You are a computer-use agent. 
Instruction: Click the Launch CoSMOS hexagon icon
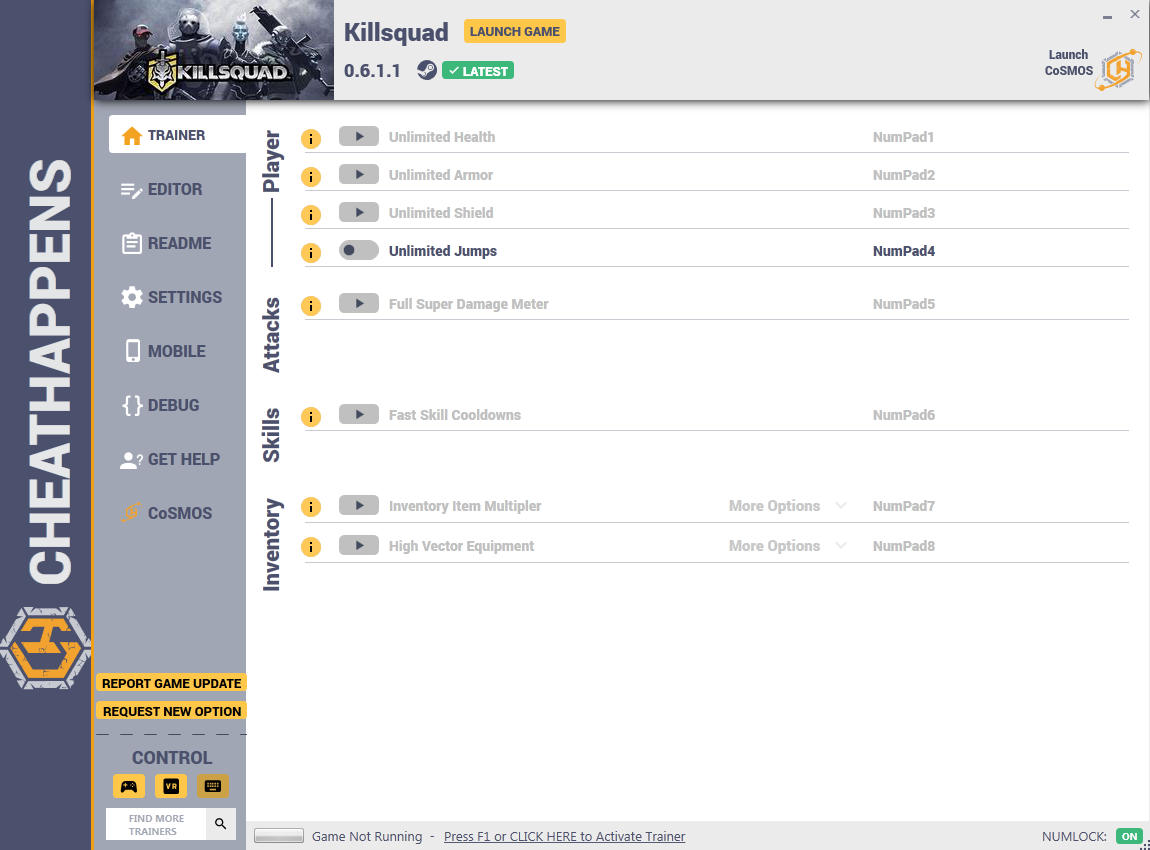(1118, 70)
